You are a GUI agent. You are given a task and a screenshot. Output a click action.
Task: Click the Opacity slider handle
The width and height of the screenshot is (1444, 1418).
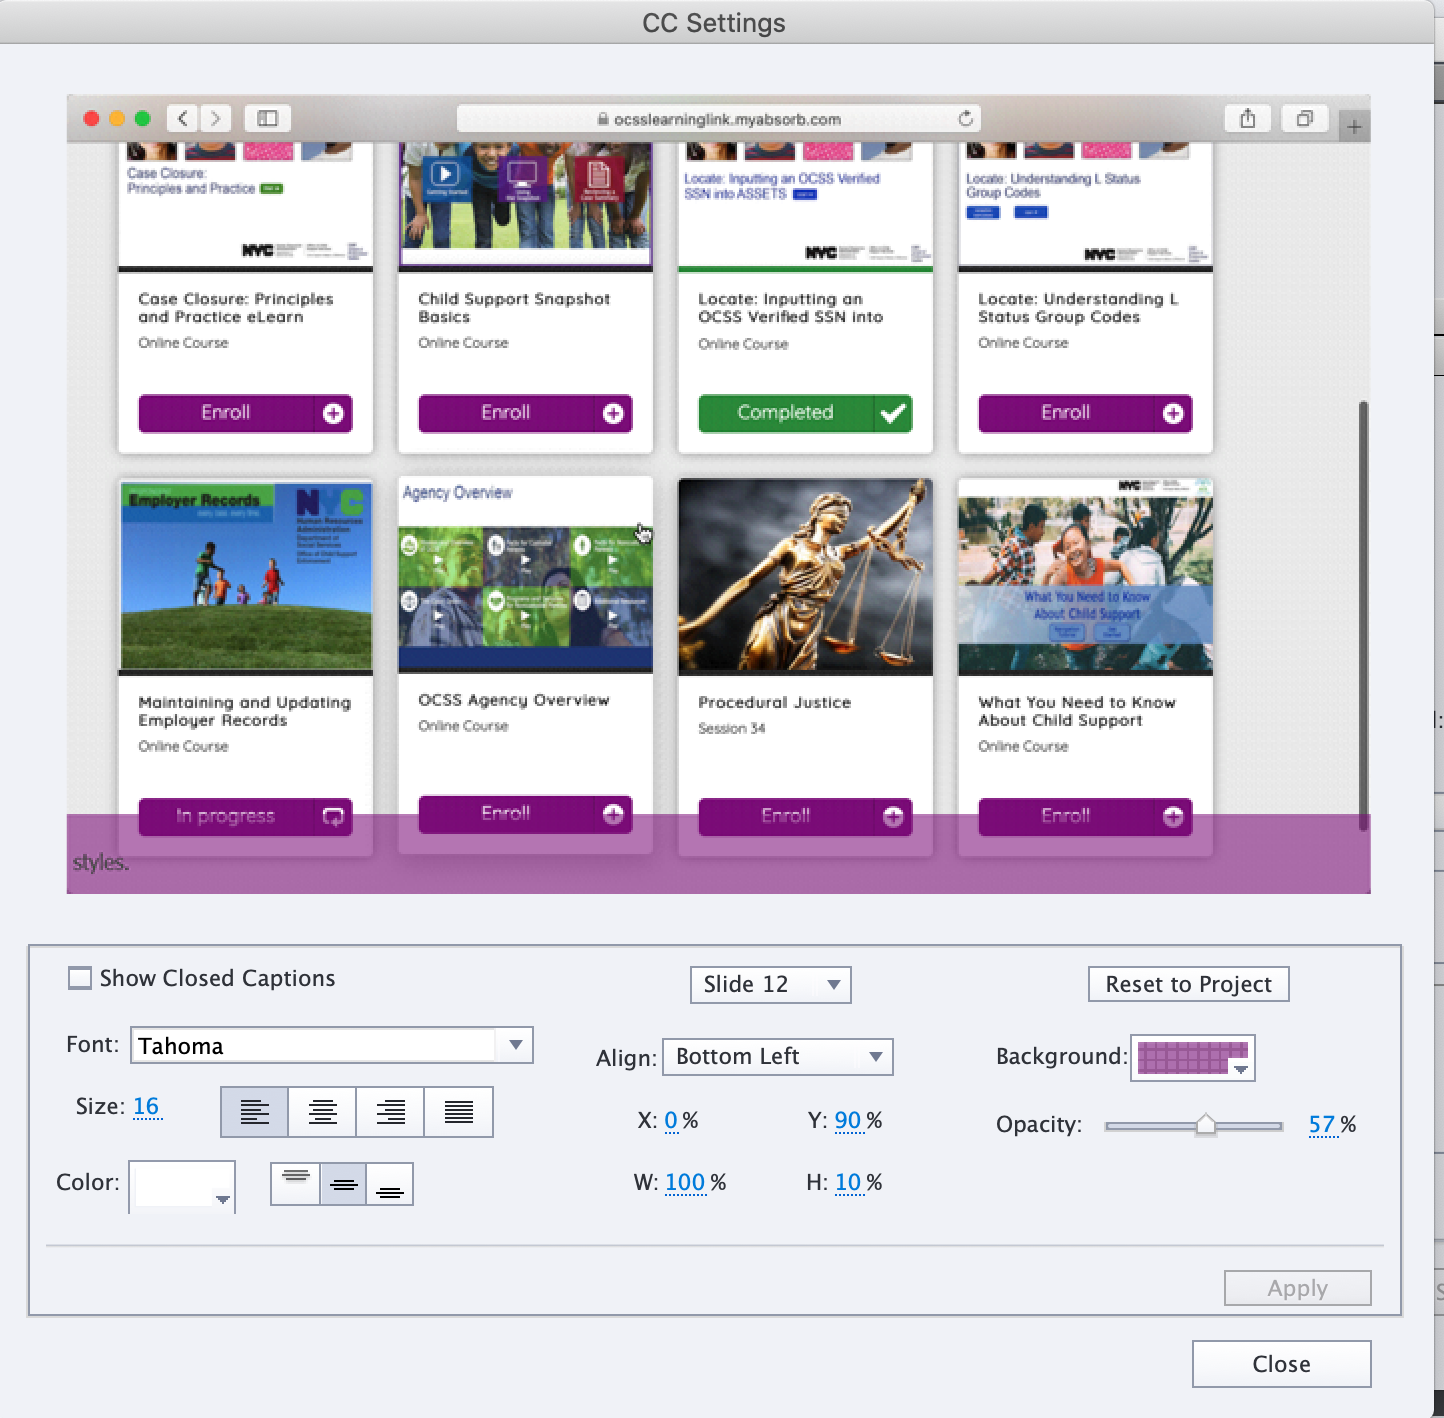click(1206, 1125)
